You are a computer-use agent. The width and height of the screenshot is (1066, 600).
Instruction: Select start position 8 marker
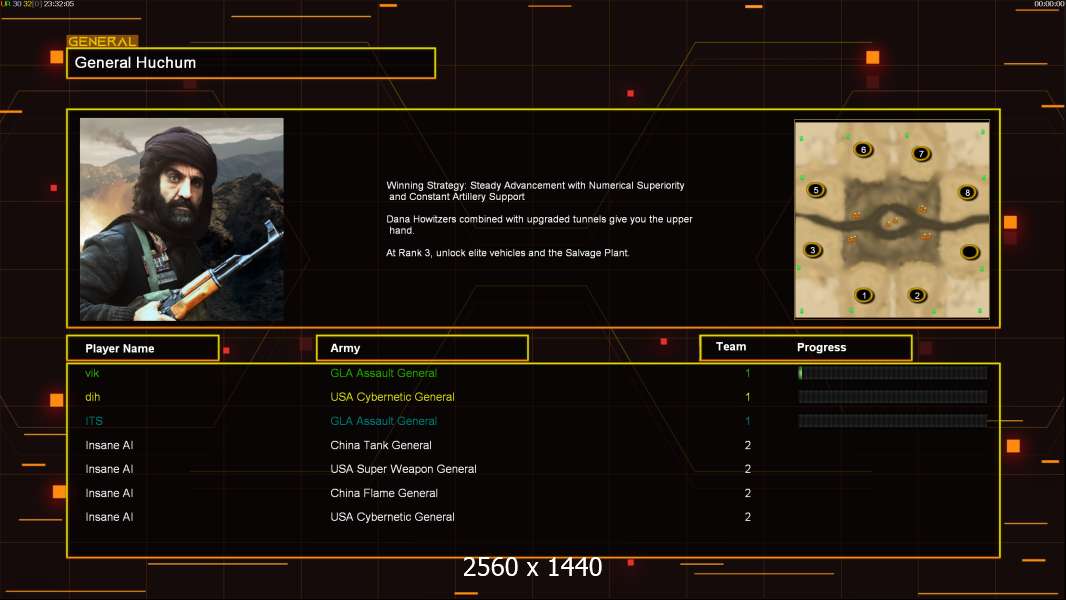[x=967, y=192]
